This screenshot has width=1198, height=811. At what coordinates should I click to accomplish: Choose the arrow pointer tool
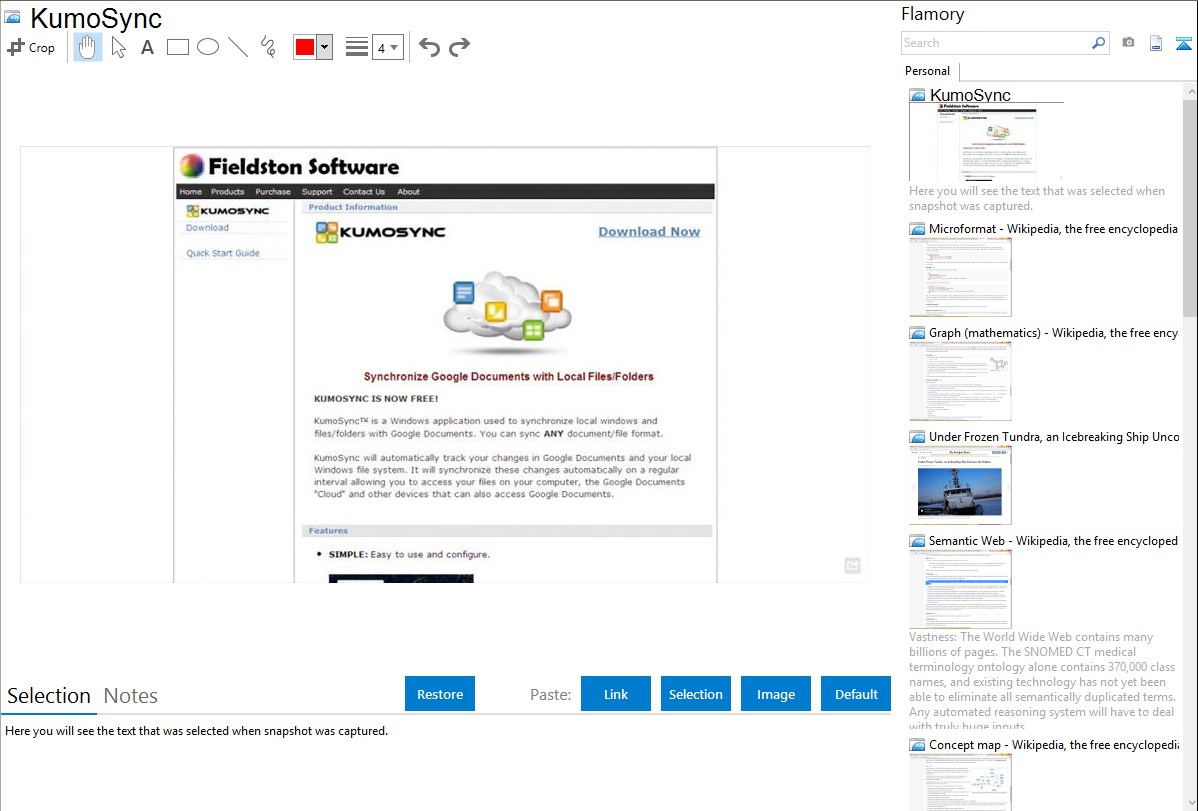[x=118, y=47]
